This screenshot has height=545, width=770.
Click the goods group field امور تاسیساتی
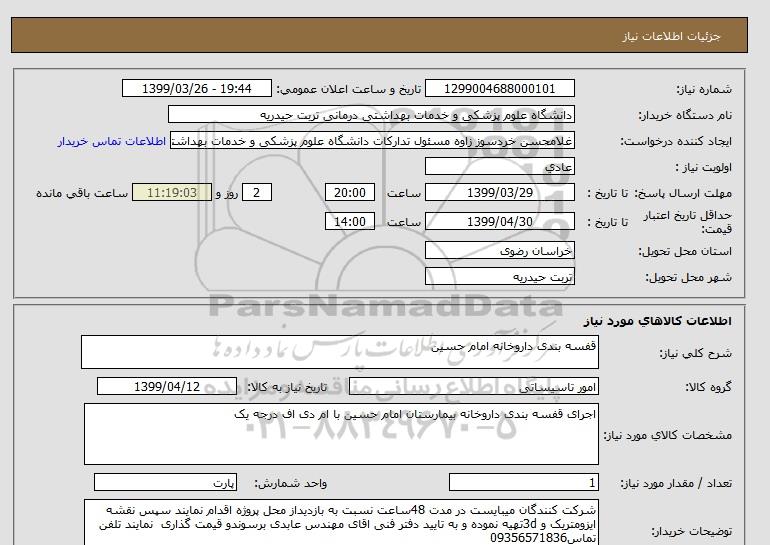point(473,386)
